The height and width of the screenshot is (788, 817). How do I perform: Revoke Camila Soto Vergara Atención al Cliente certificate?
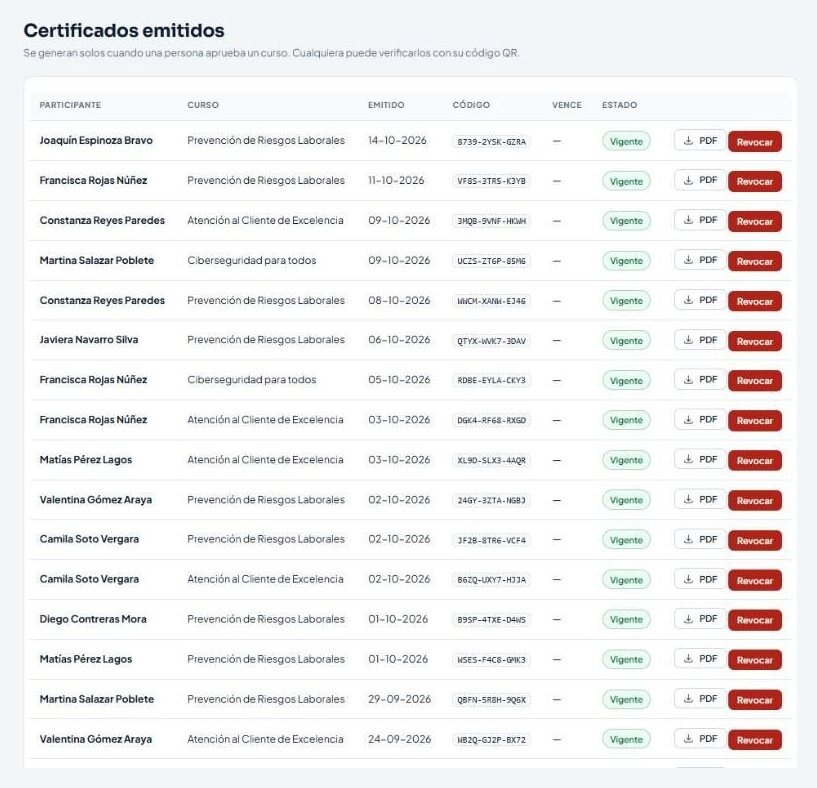[754, 581]
